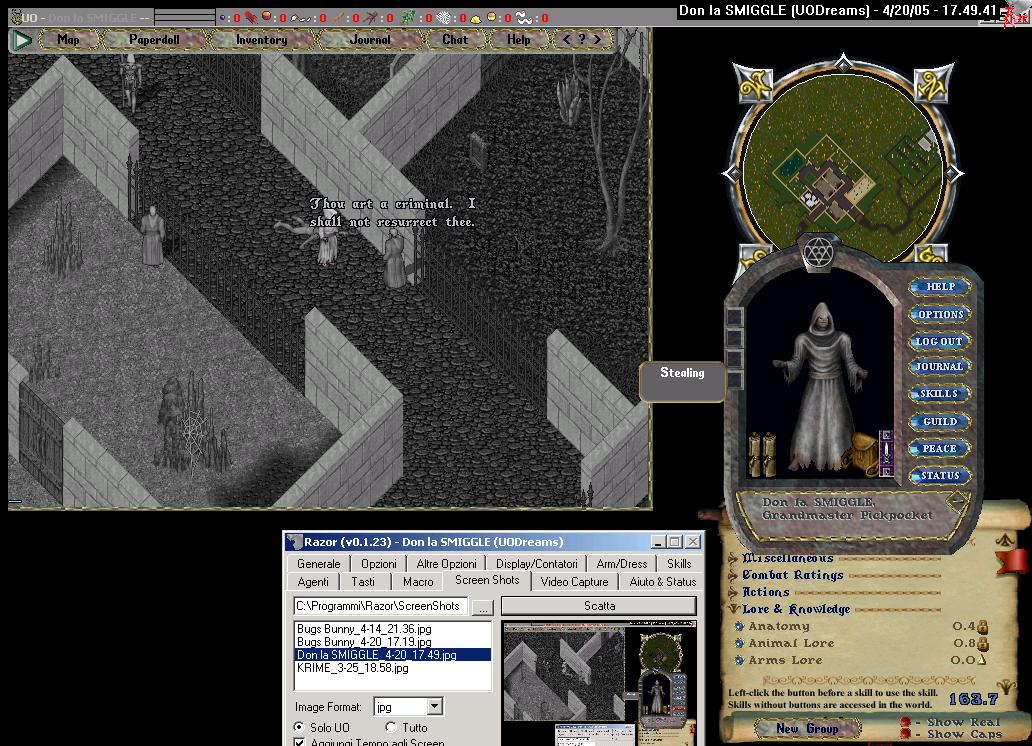Click the black pearl reagent counter icon

point(223,17)
